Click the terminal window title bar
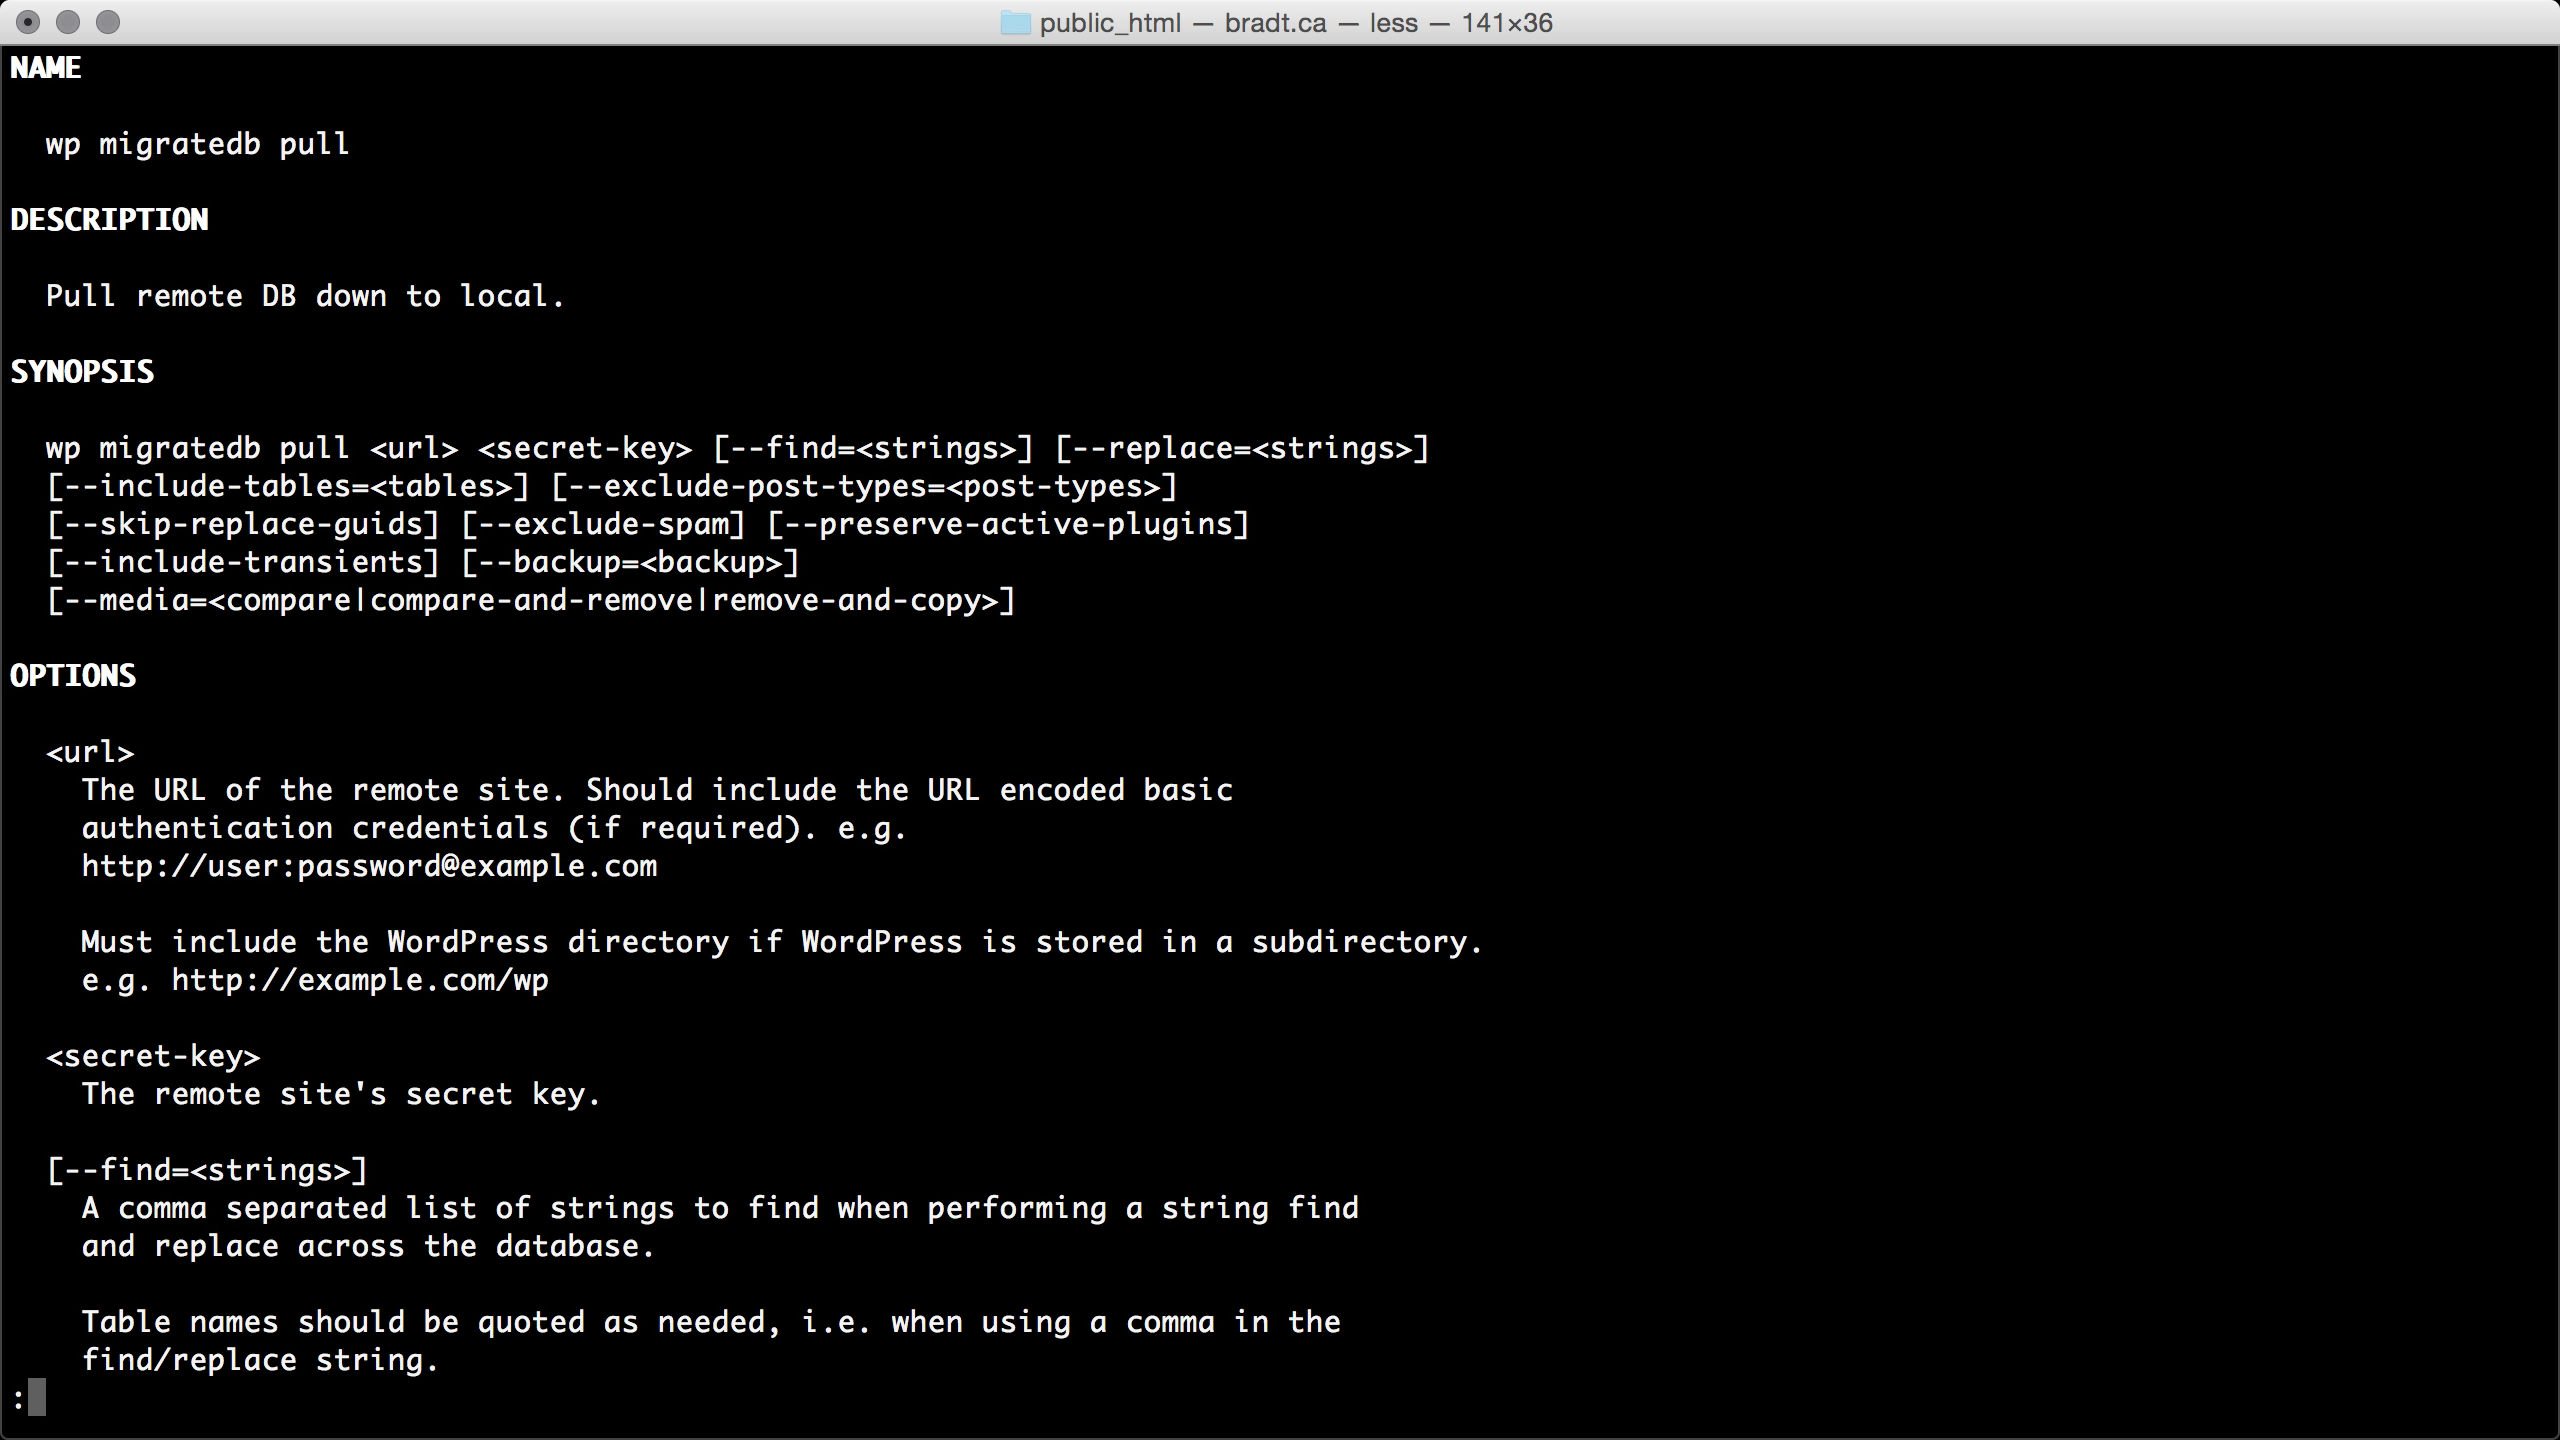The image size is (2560, 1440). [x=1280, y=21]
